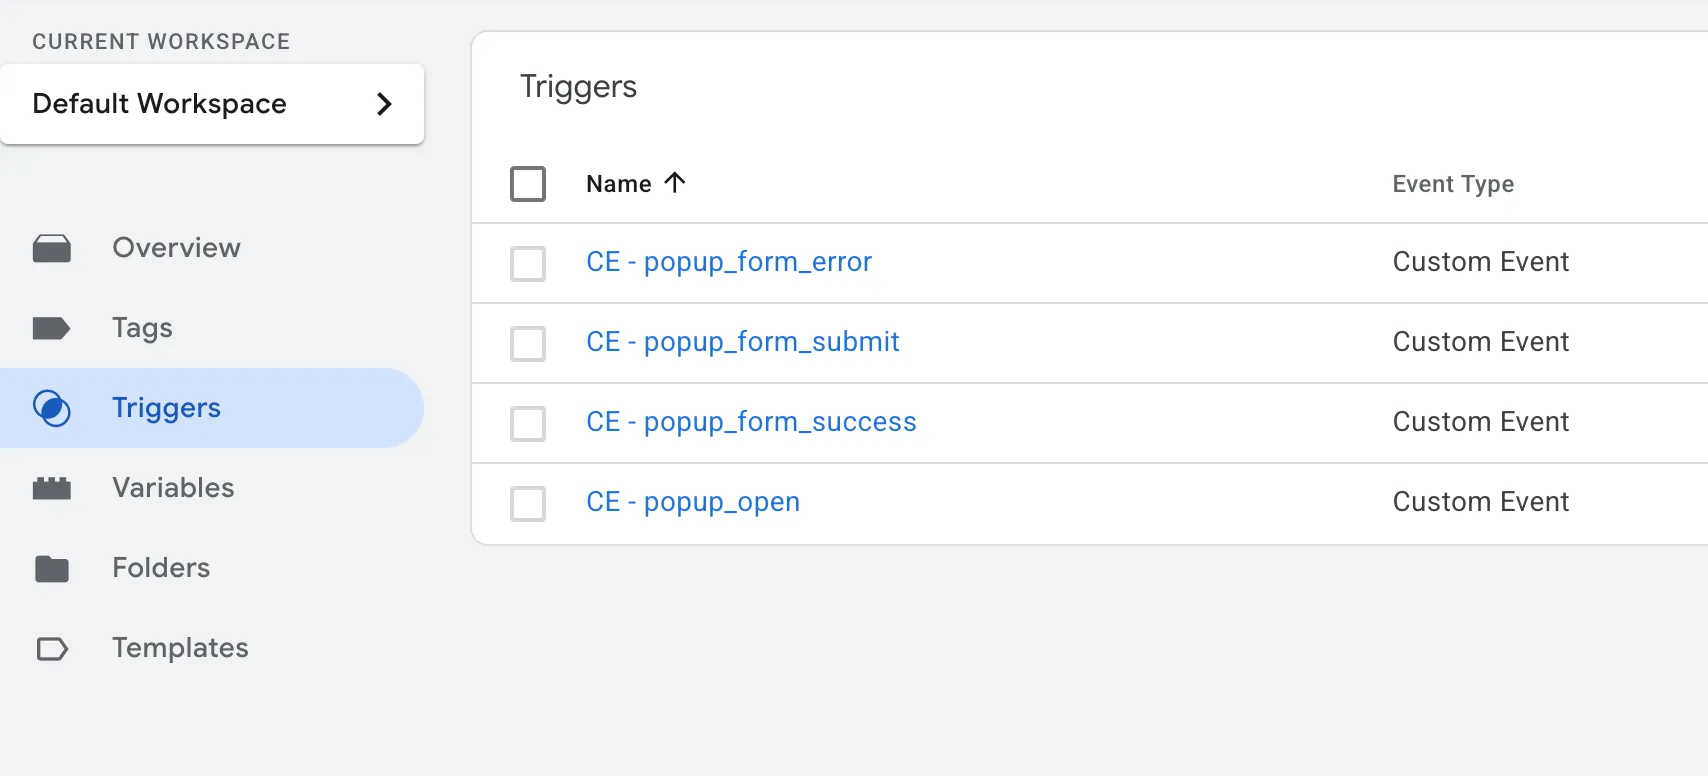Open the CE - popup_form_success trigger
Image resolution: width=1708 pixels, height=776 pixels.
point(751,422)
